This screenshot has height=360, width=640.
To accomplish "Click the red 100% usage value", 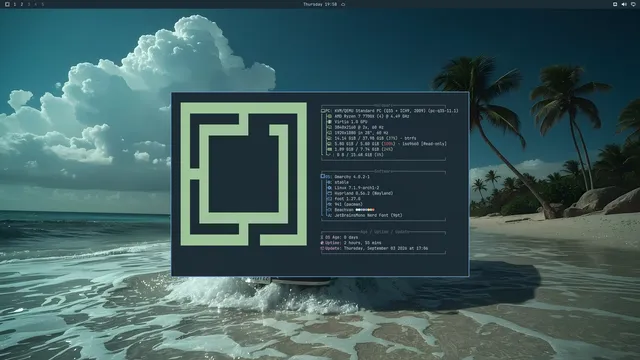I will 388,144.
